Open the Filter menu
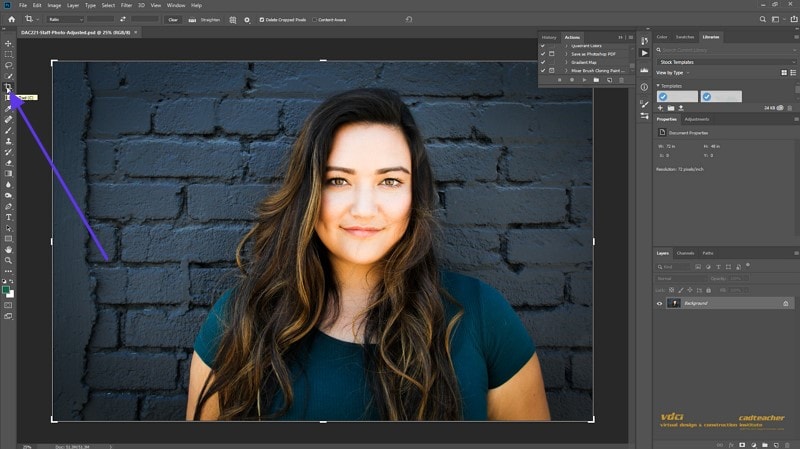 (x=127, y=5)
